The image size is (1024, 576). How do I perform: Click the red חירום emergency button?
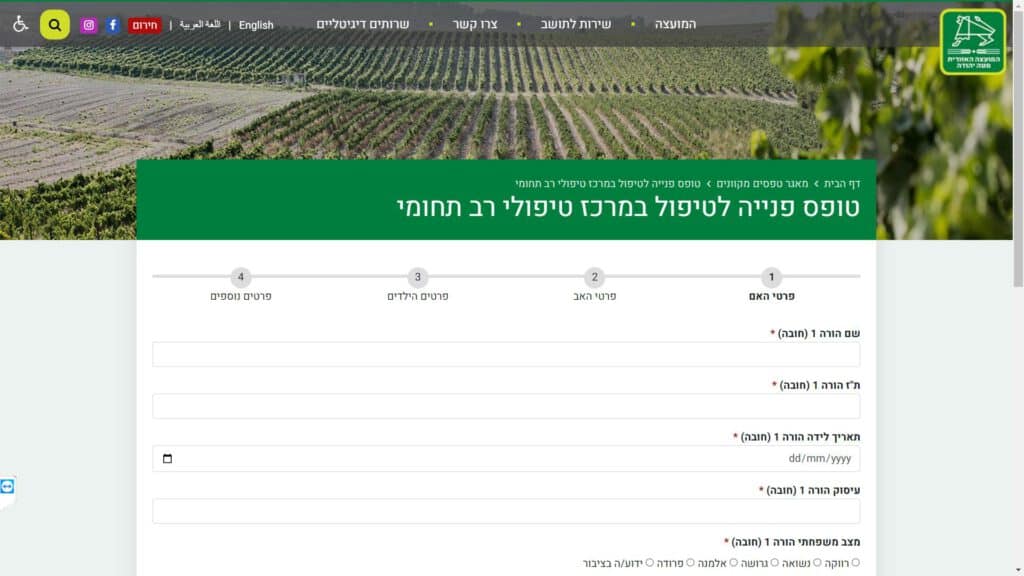146,25
